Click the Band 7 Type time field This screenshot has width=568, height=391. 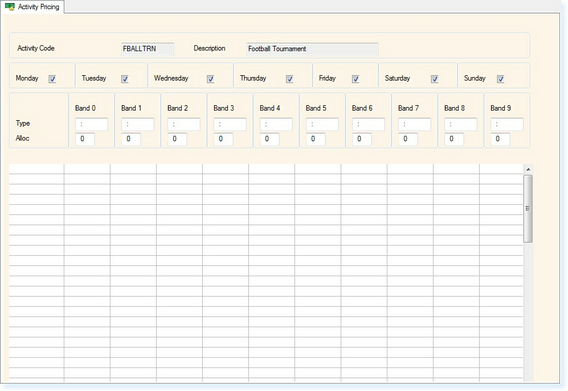414,124
